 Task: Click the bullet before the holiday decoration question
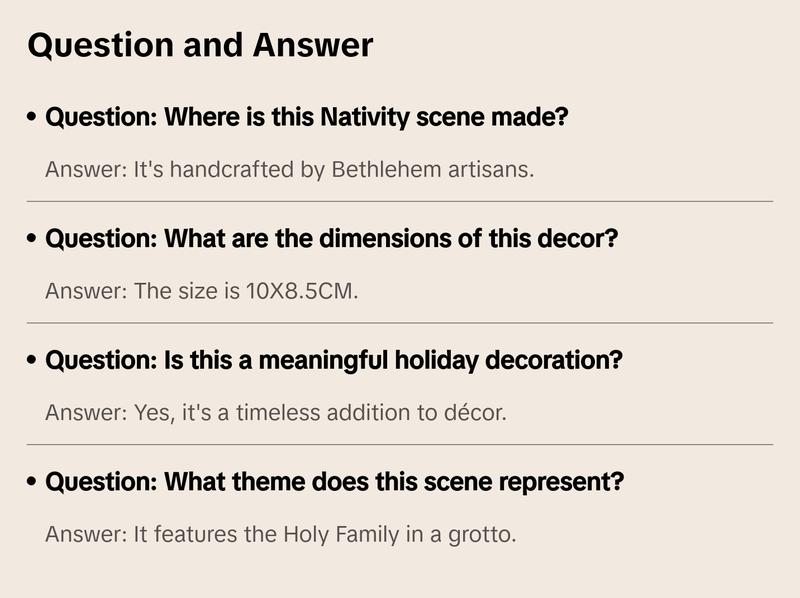pyautogui.click(x=33, y=360)
